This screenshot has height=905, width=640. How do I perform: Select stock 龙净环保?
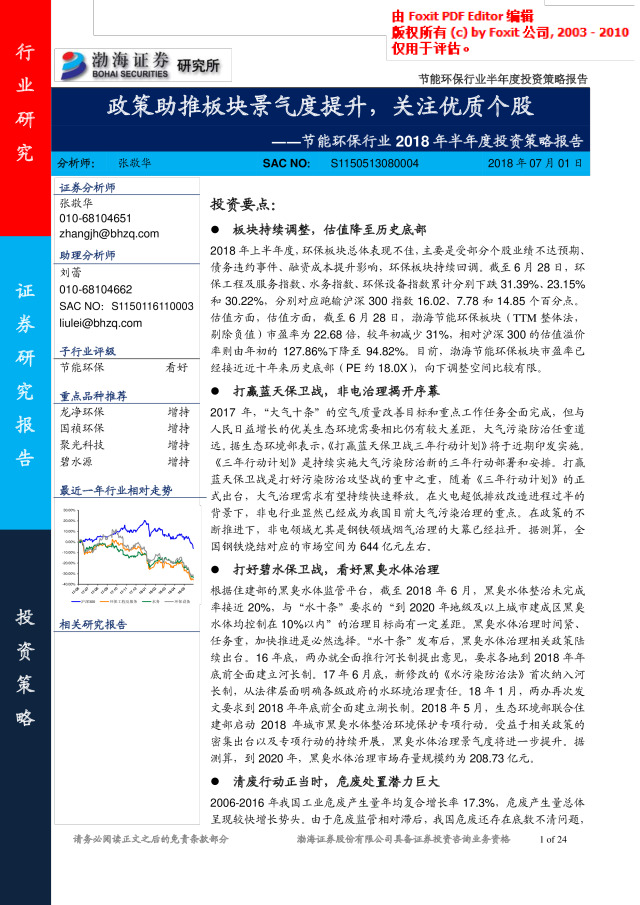click(82, 412)
